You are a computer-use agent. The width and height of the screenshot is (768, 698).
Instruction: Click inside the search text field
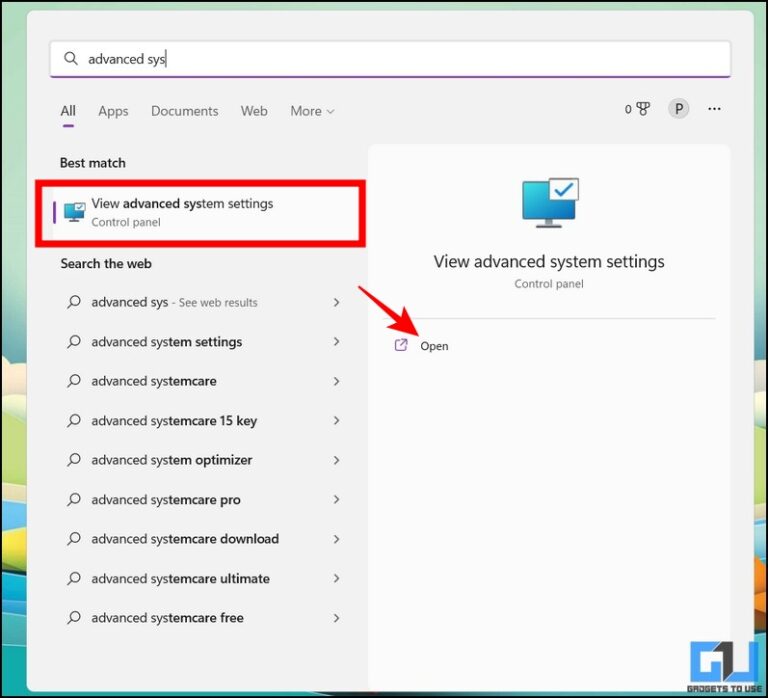(400, 59)
